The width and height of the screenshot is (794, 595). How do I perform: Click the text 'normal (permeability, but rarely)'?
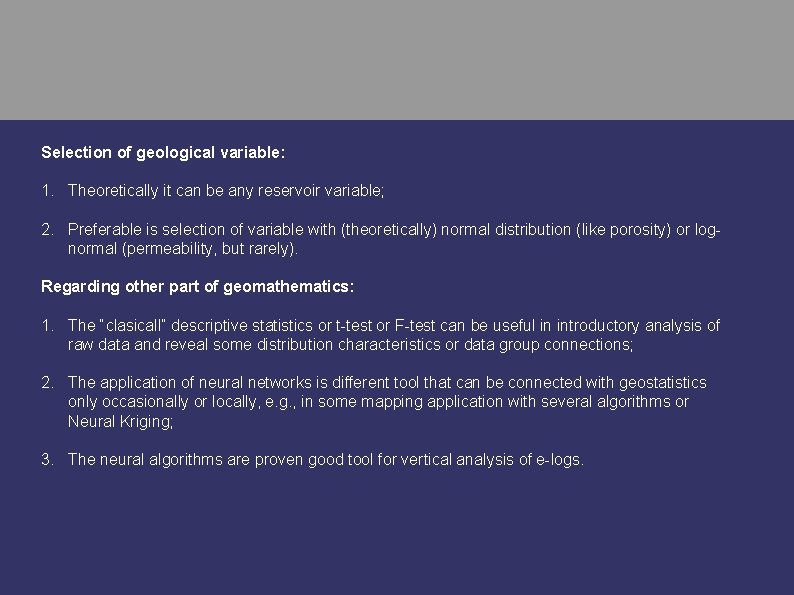(182, 249)
